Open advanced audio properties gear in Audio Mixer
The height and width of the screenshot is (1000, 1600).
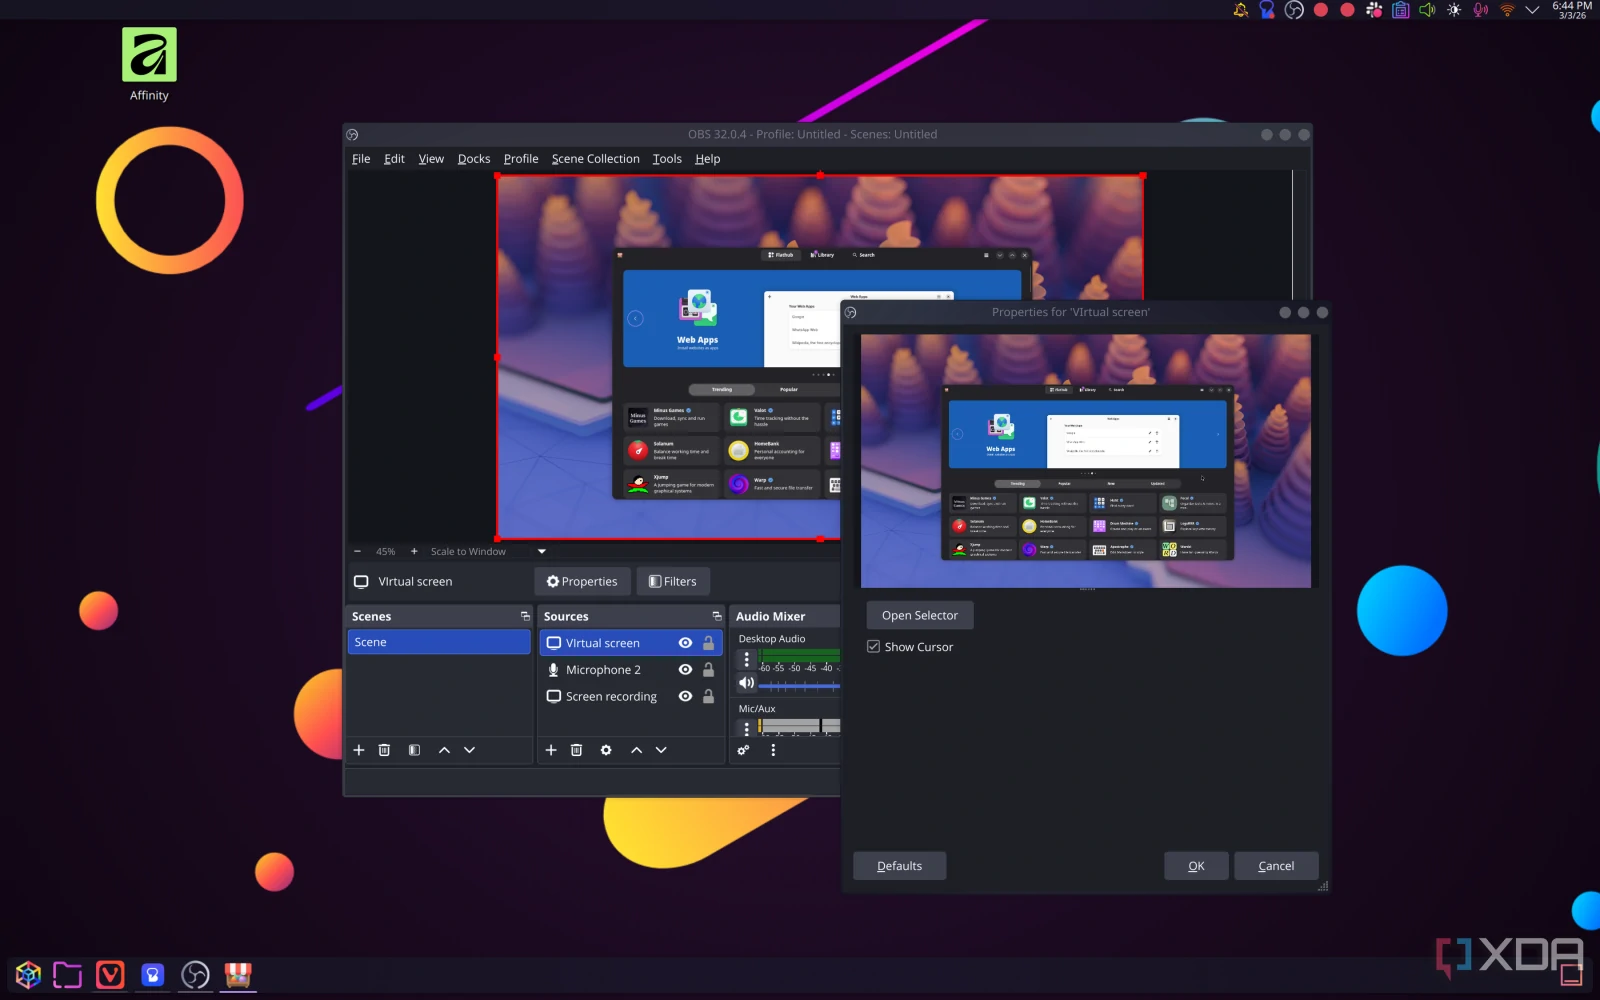click(742, 750)
